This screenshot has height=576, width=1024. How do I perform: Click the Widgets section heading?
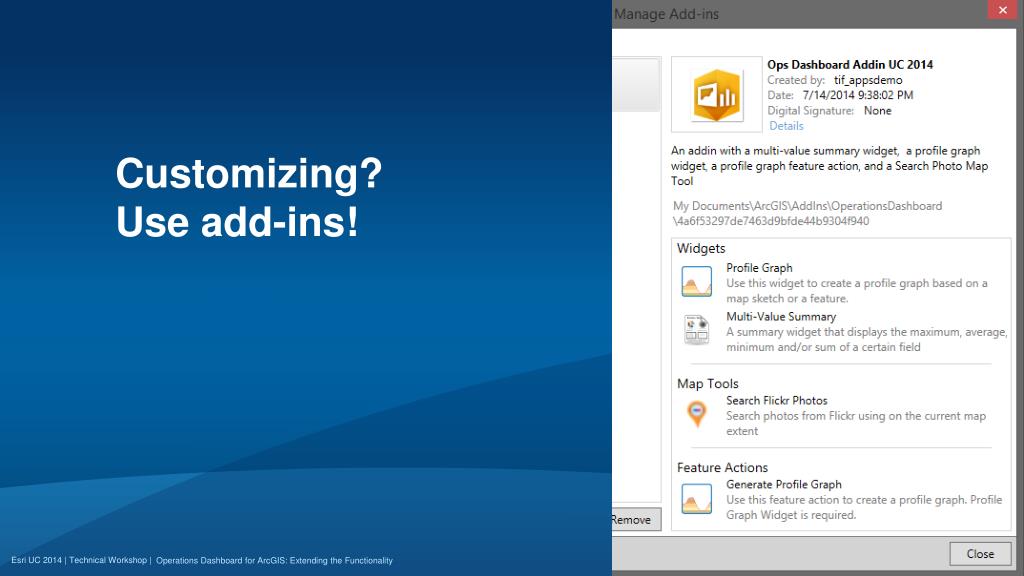[701, 249]
